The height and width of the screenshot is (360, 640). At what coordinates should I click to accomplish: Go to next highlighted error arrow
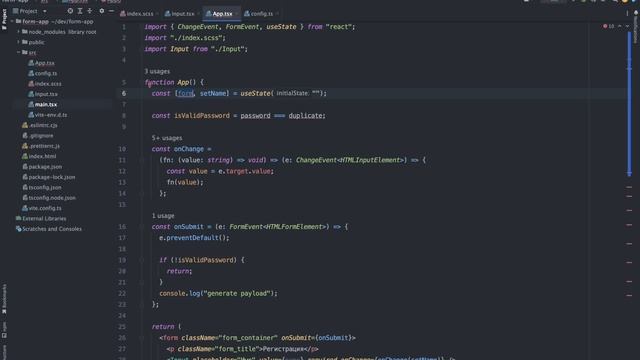[x=627, y=26]
